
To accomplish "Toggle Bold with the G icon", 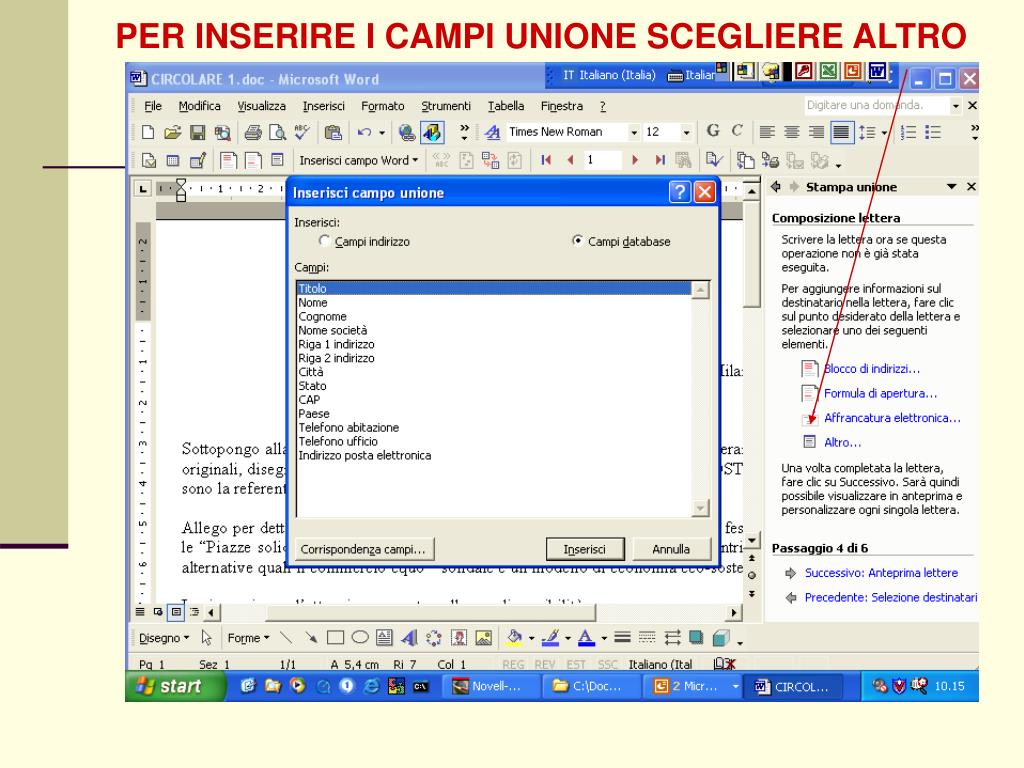I will (x=713, y=131).
